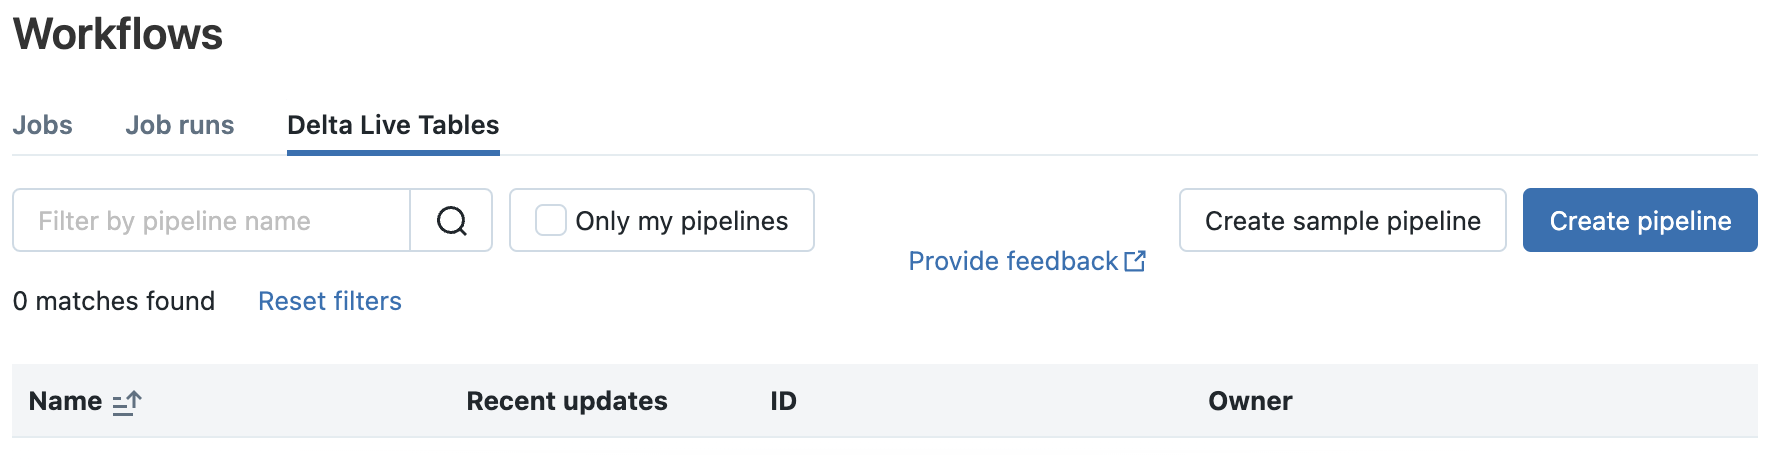
Task: Click the Create sample pipeline button
Action: [x=1343, y=220]
